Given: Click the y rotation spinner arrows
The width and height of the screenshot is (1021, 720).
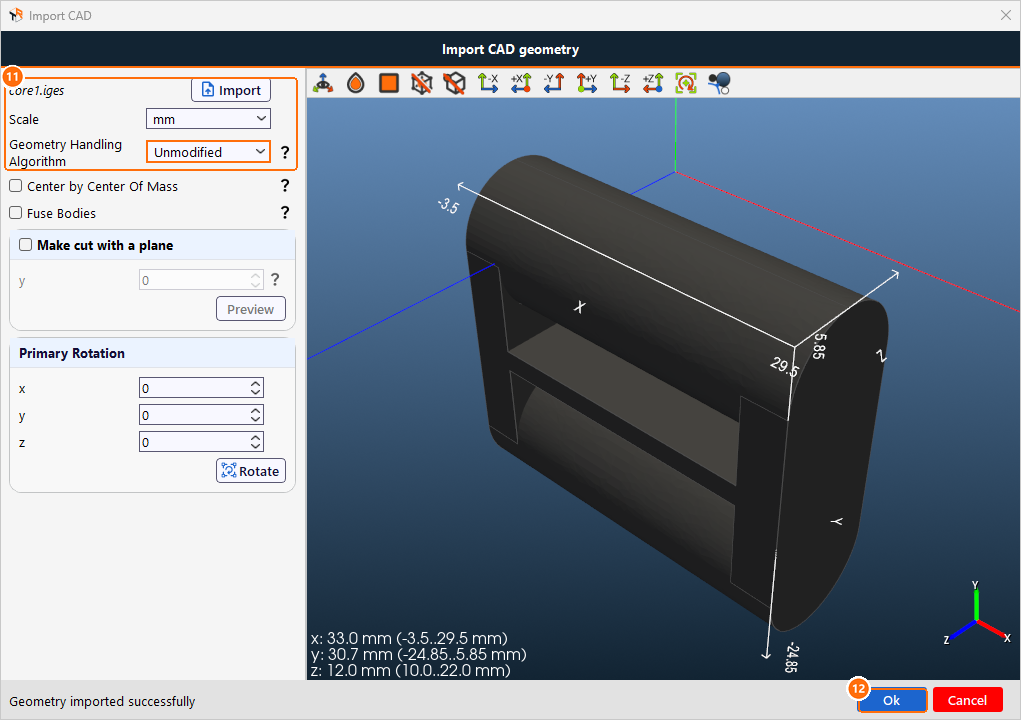Looking at the screenshot, I should (256, 415).
